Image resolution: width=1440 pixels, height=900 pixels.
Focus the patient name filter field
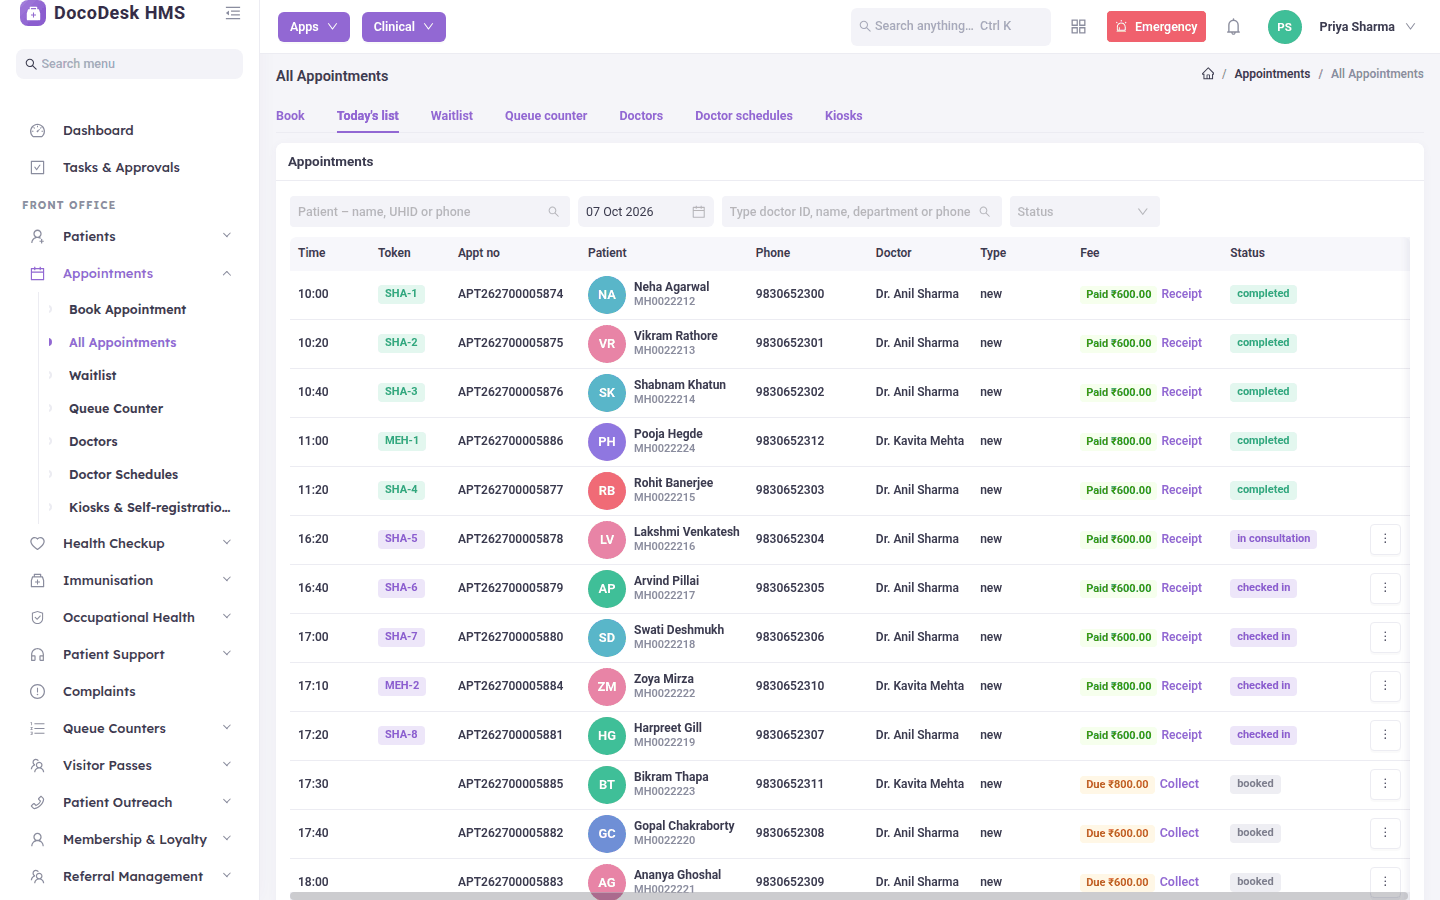(430, 212)
